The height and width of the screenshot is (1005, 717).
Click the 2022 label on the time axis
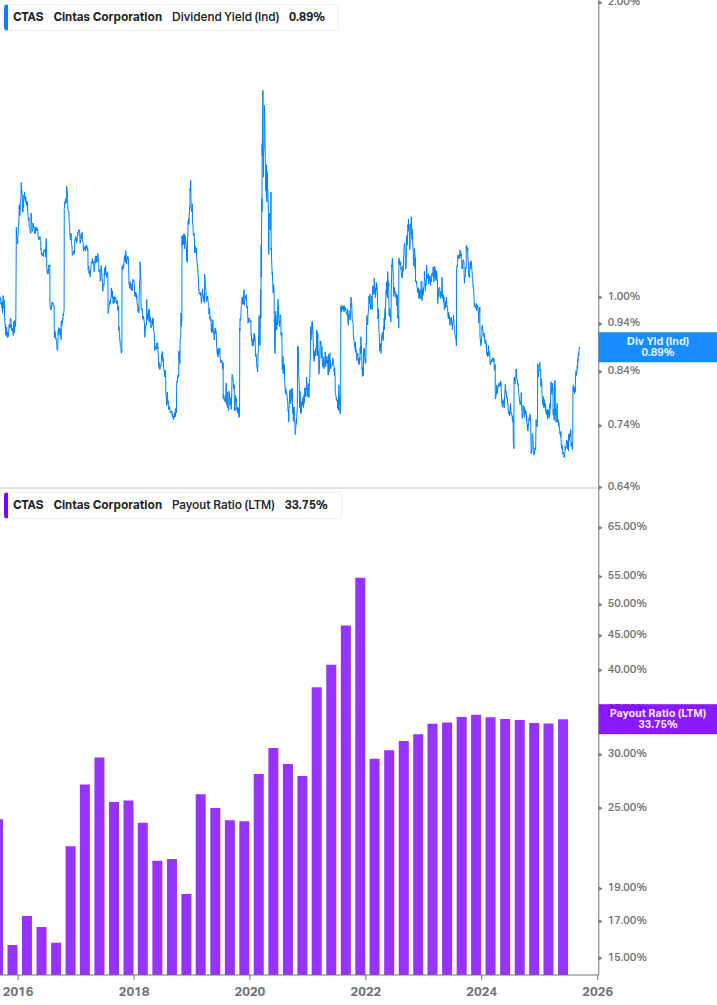(x=365, y=992)
